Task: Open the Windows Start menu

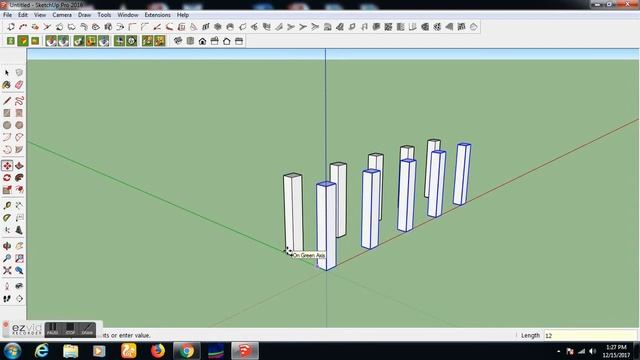Action: click(x=13, y=351)
